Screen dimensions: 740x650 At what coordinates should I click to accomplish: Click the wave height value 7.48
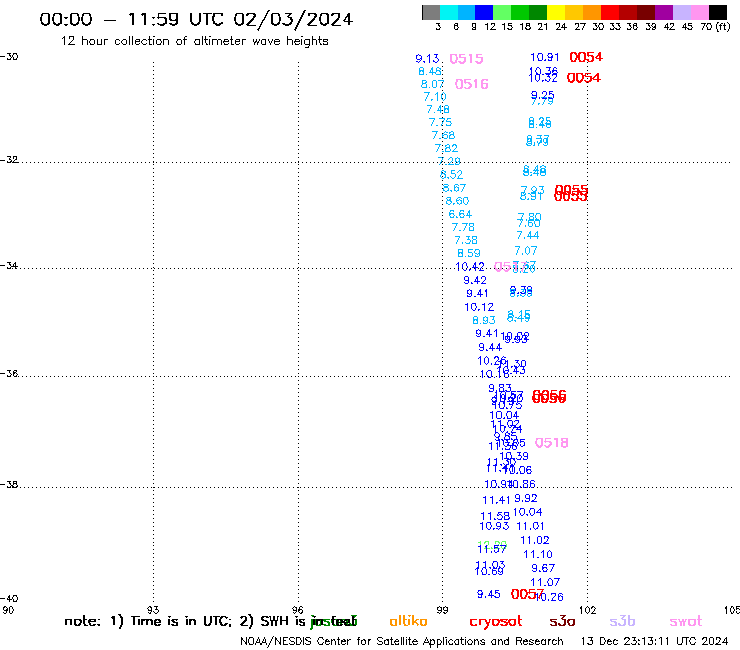(x=438, y=110)
